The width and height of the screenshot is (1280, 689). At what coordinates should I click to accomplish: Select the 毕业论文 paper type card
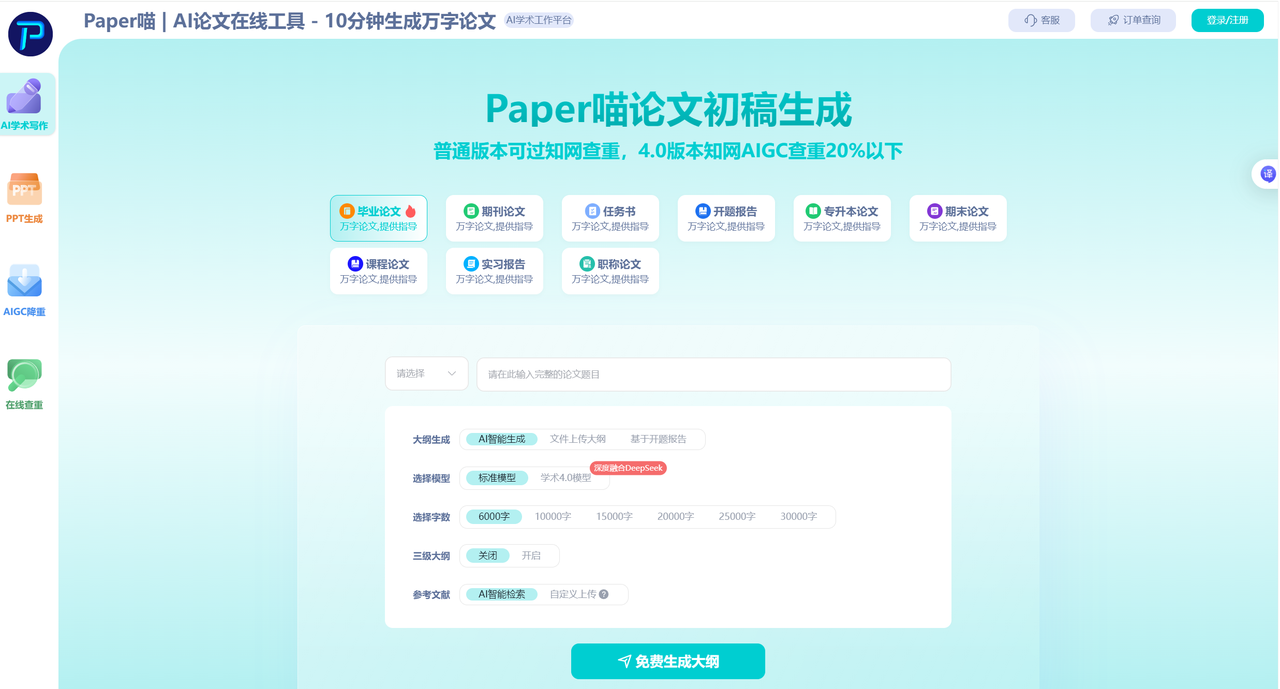click(378, 218)
